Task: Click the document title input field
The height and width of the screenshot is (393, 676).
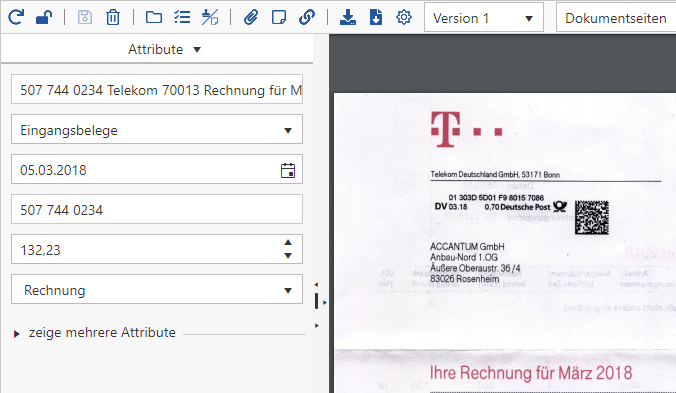Action: pos(157,89)
